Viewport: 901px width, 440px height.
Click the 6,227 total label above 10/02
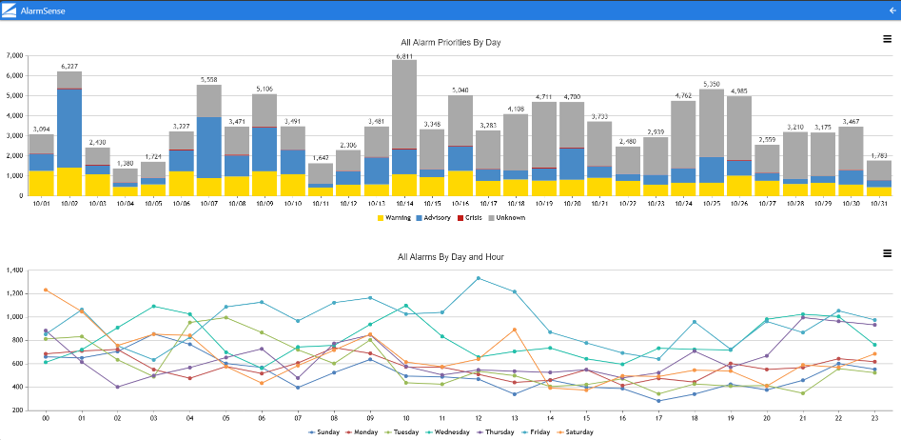[70, 67]
